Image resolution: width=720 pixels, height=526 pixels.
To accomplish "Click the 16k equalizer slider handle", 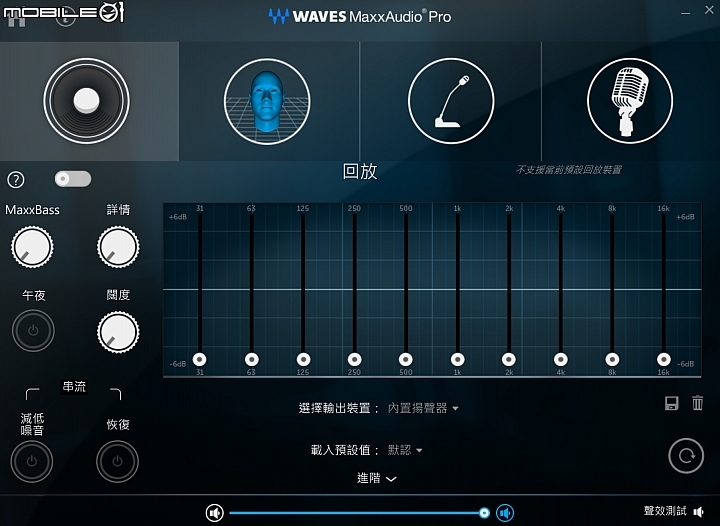I will pyautogui.click(x=664, y=359).
